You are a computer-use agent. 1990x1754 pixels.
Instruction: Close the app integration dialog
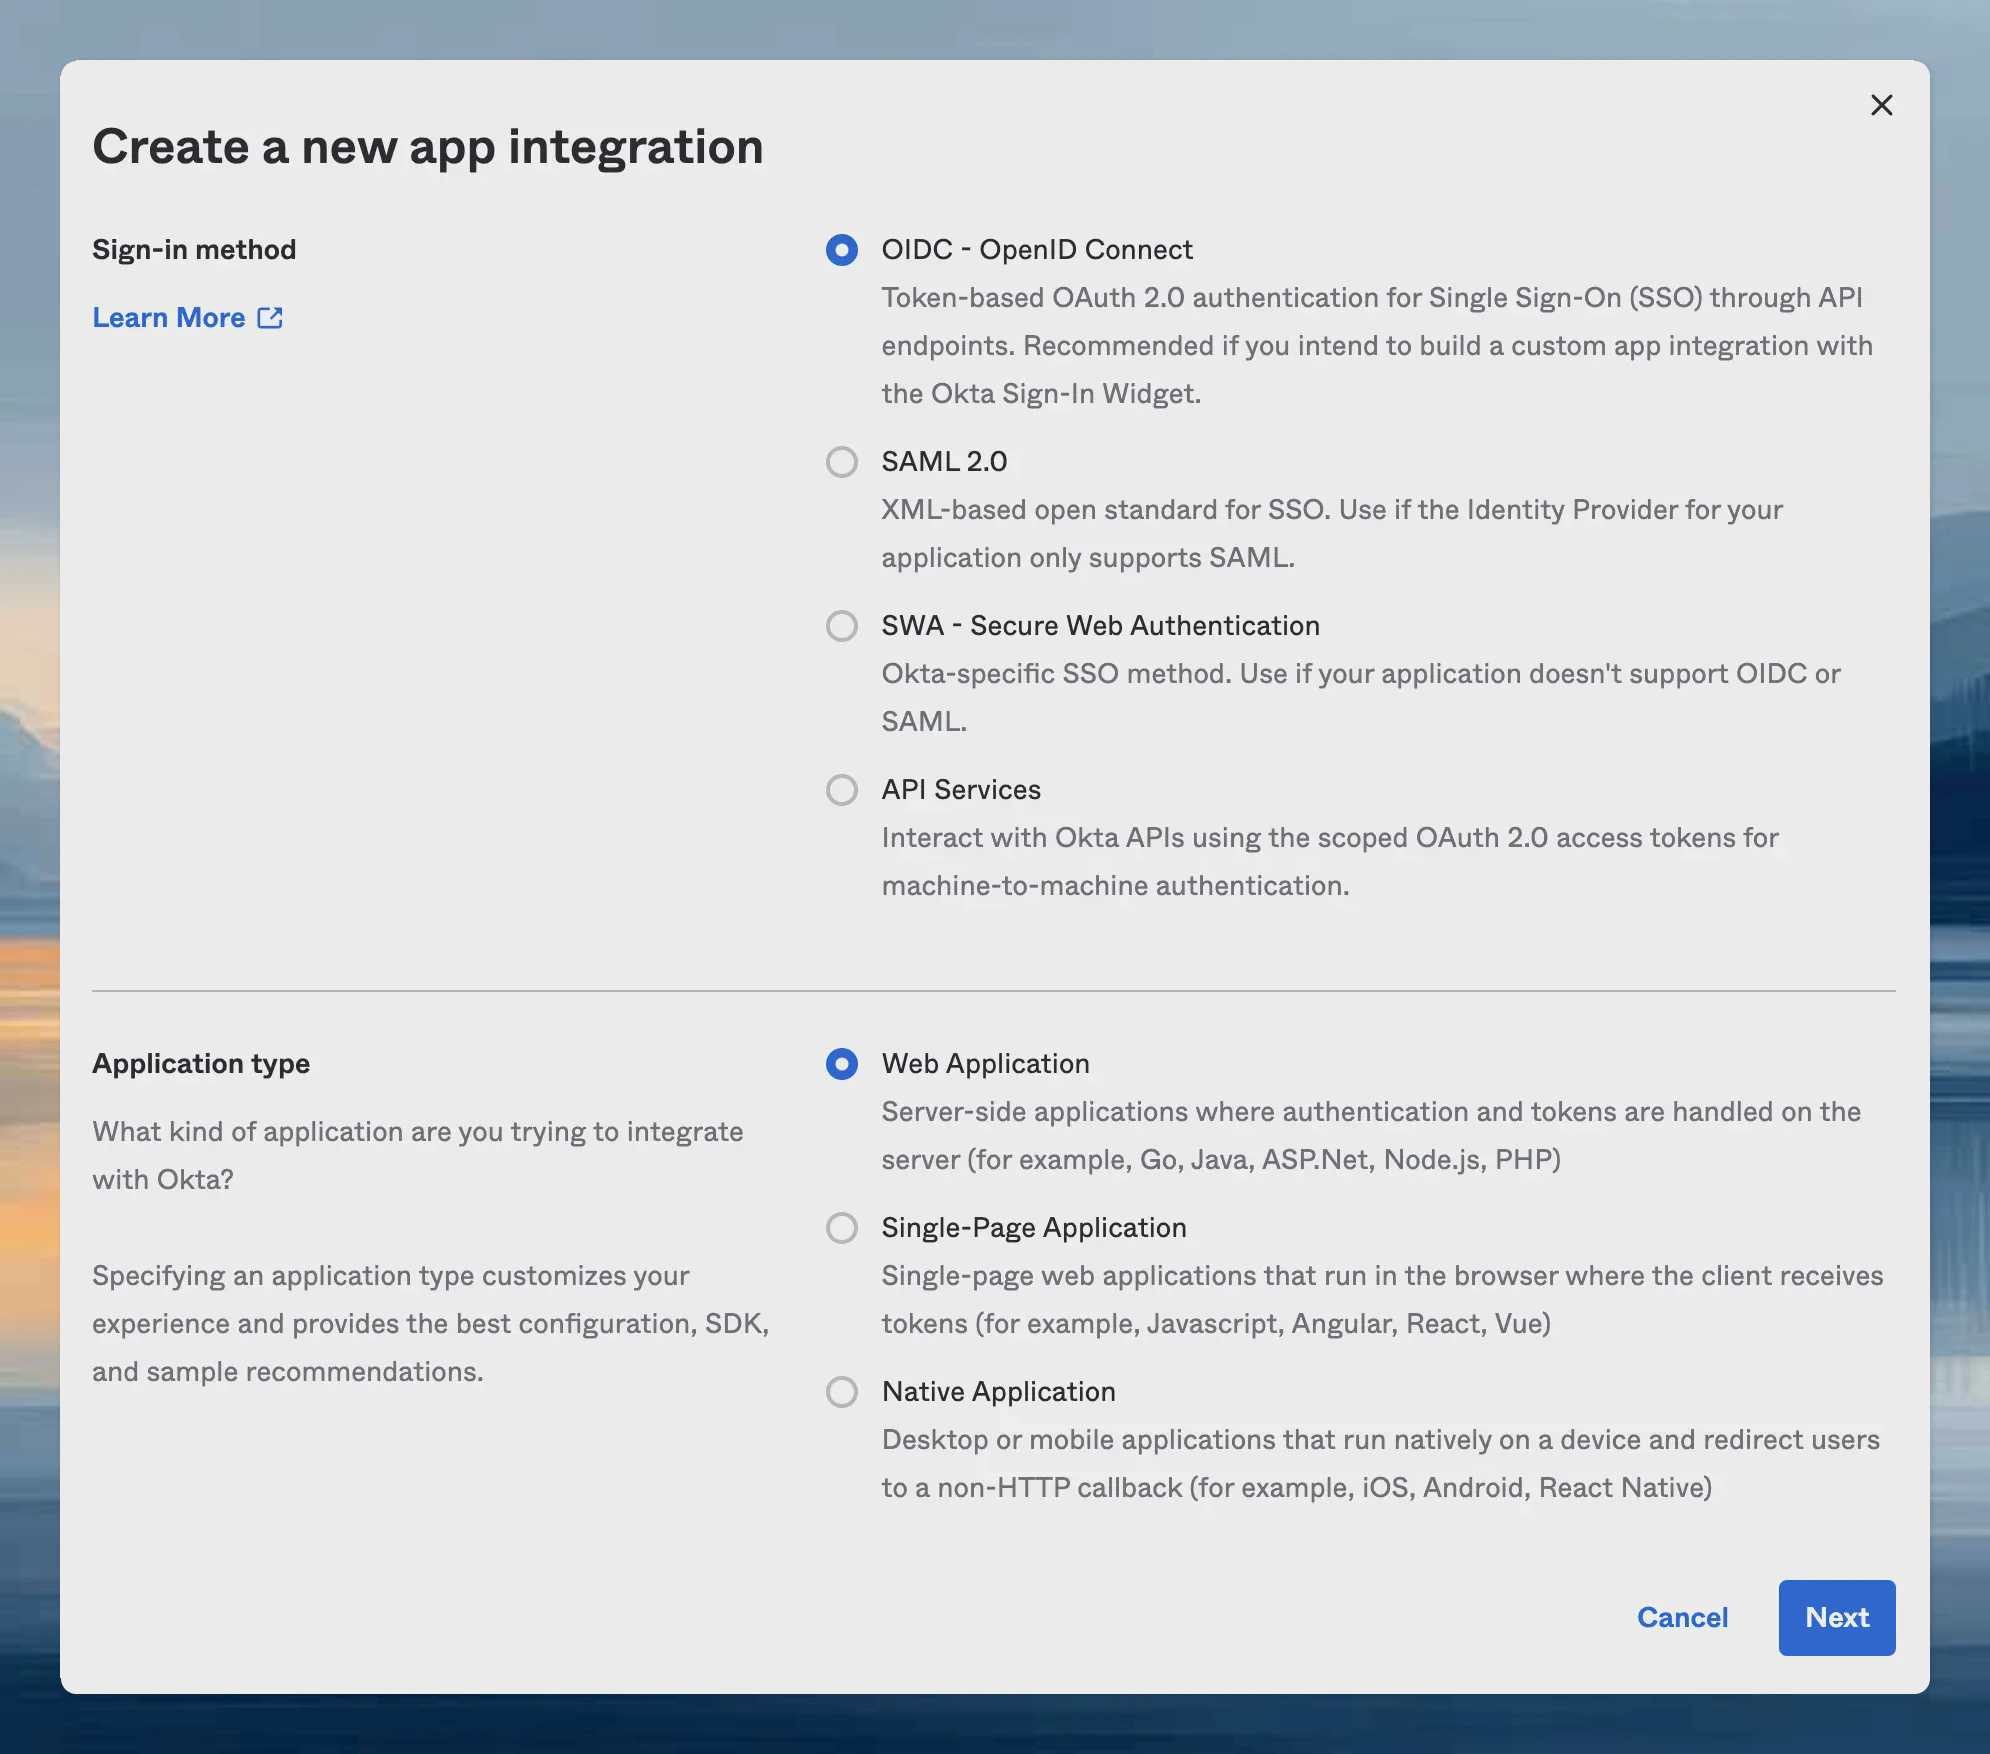coord(1881,105)
